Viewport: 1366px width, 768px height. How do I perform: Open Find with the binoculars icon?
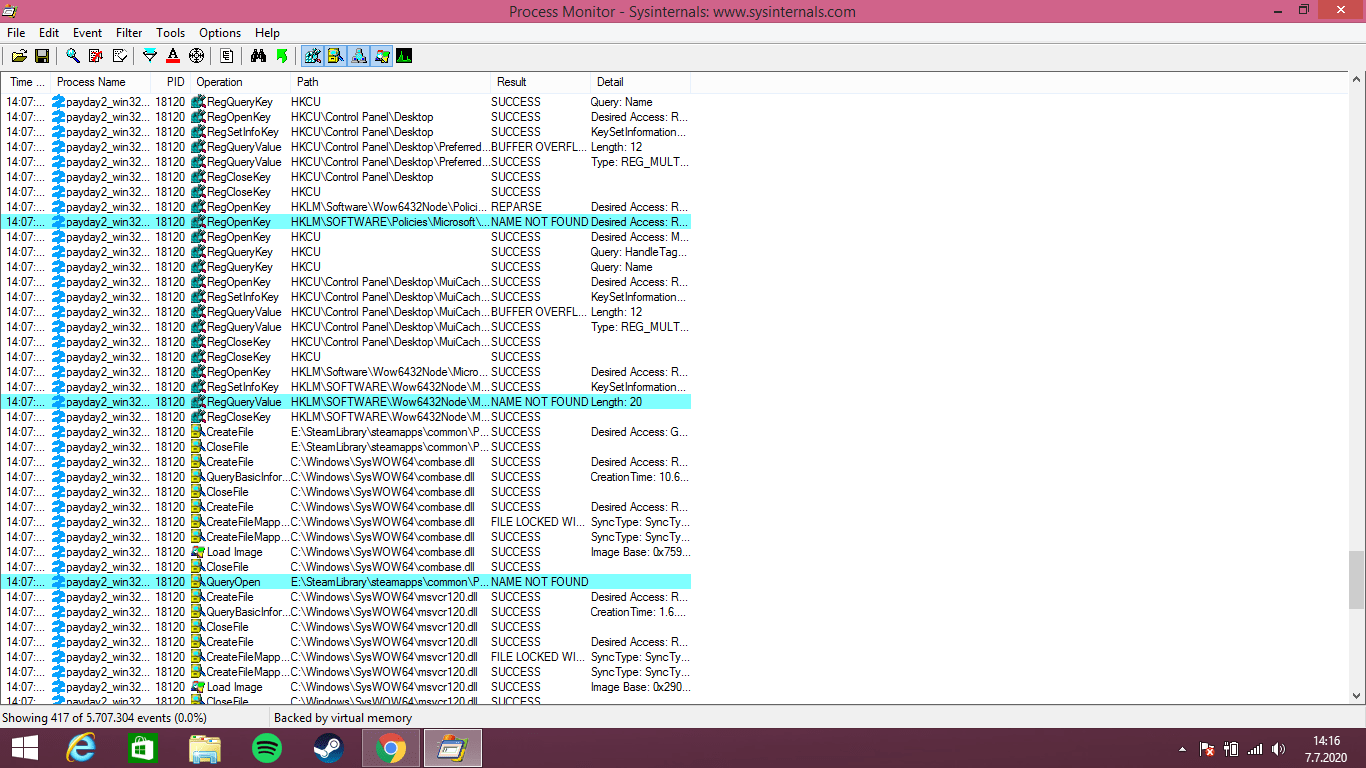[x=258, y=56]
